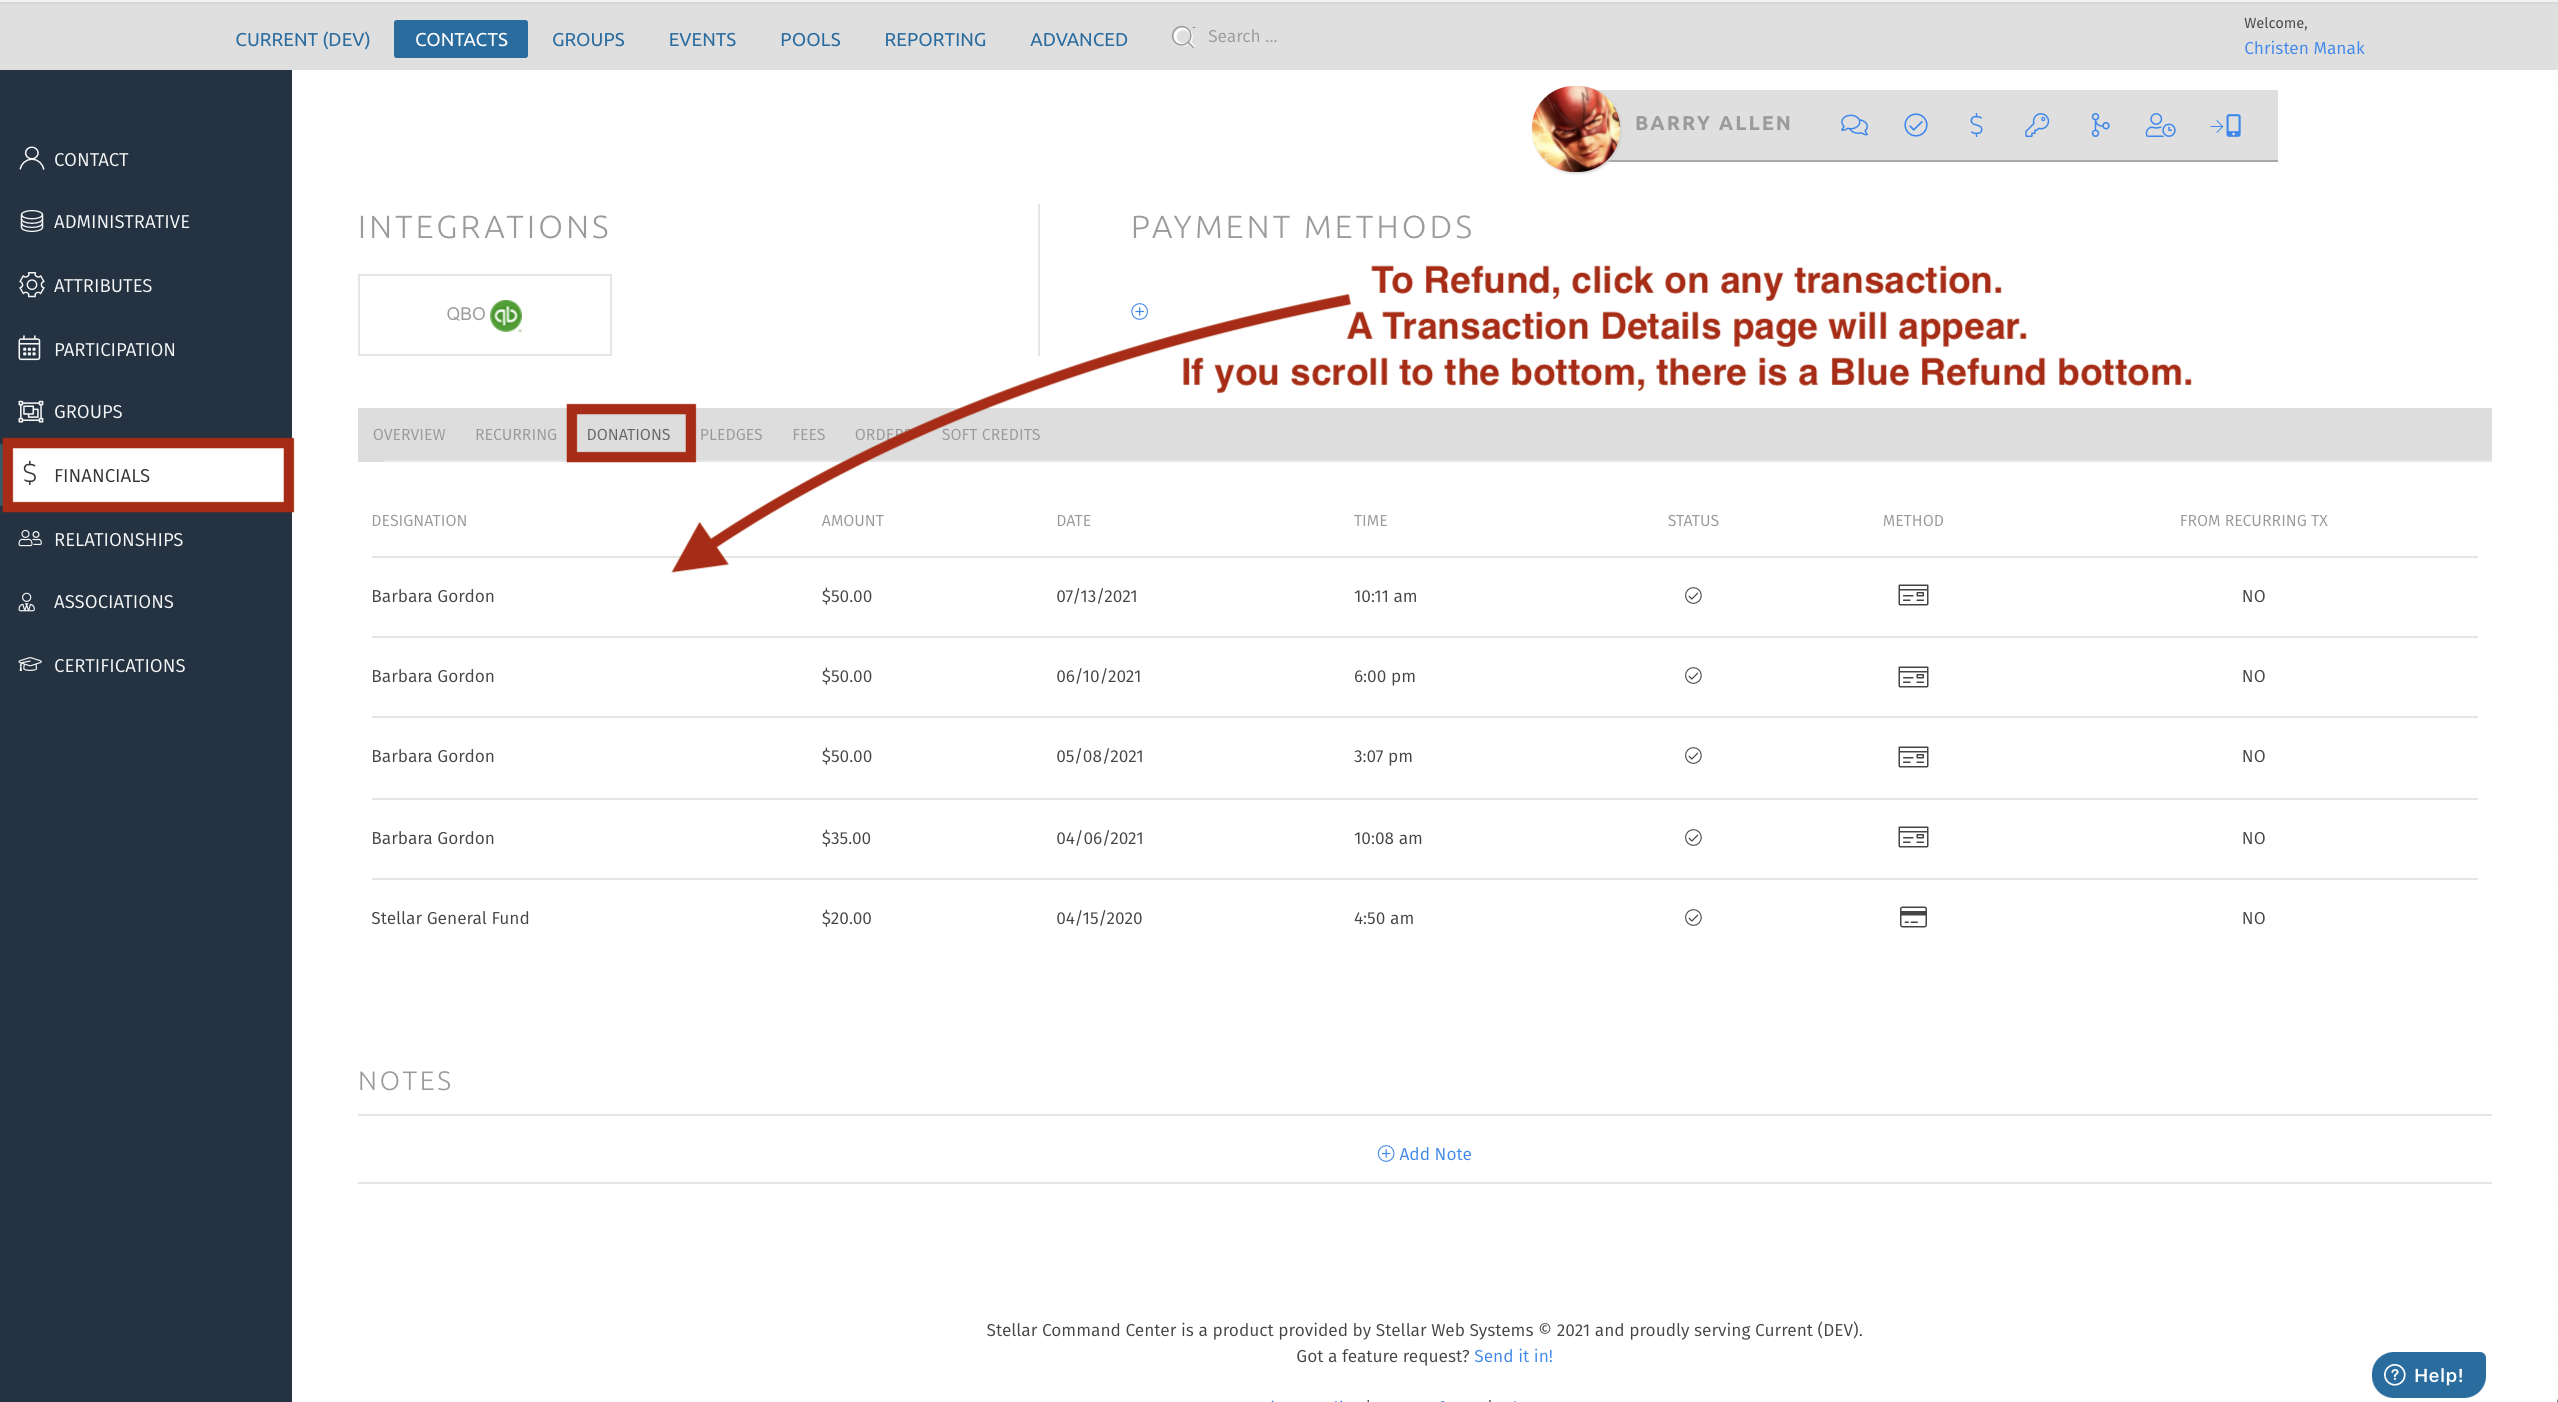
Task: Click status check for 07/13/2021 donation
Action: coord(1692,596)
